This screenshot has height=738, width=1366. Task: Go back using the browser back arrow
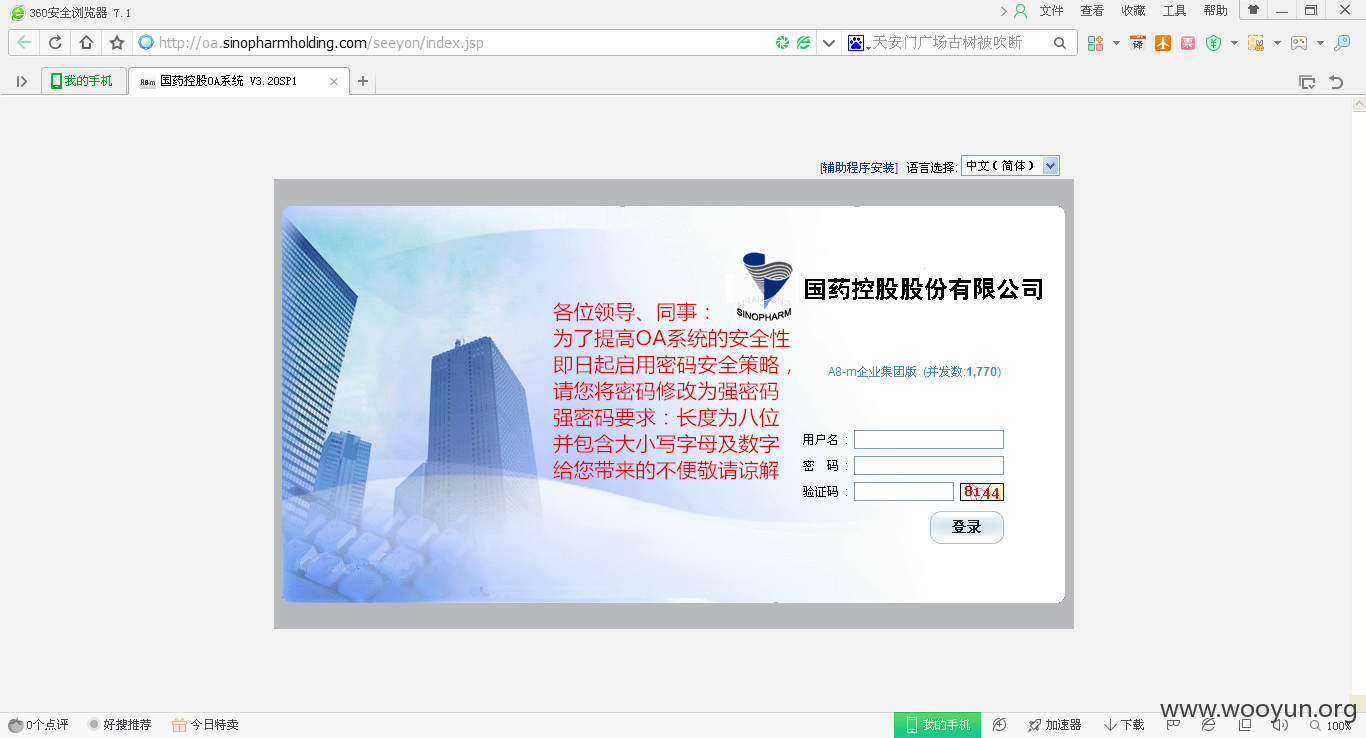(25, 43)
